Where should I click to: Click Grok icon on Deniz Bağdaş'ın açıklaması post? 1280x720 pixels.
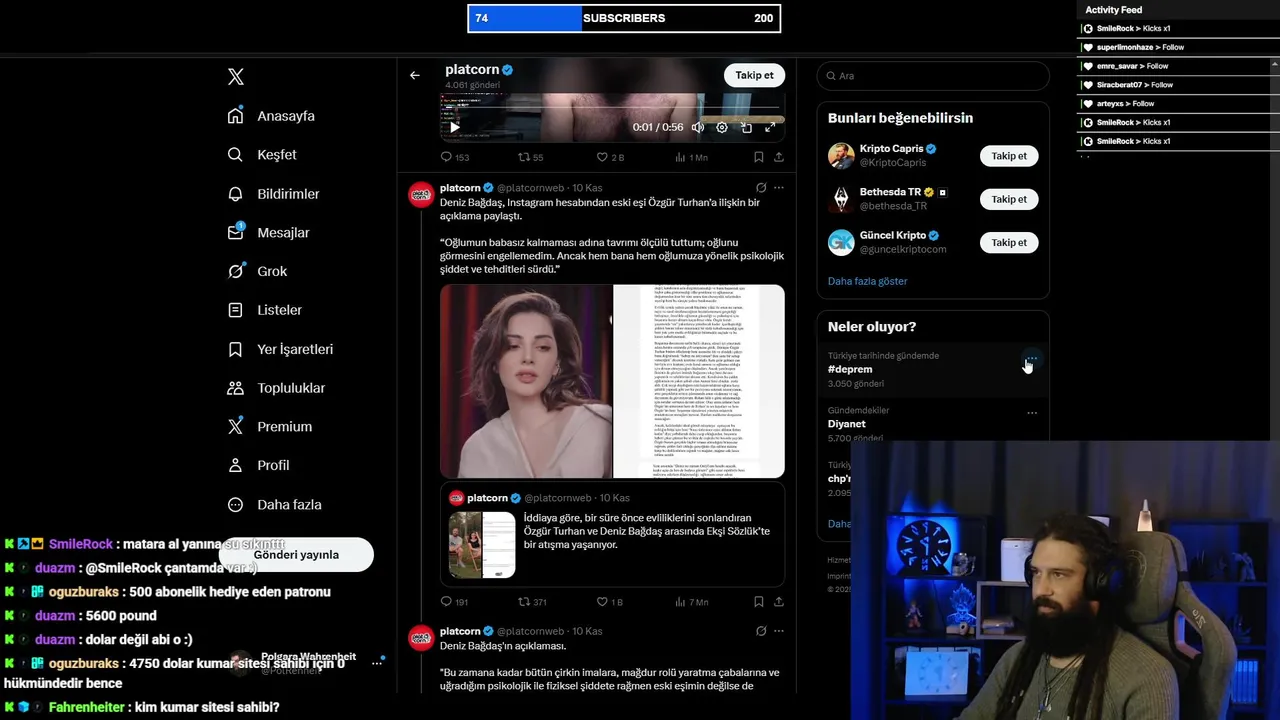click(761, 631)
